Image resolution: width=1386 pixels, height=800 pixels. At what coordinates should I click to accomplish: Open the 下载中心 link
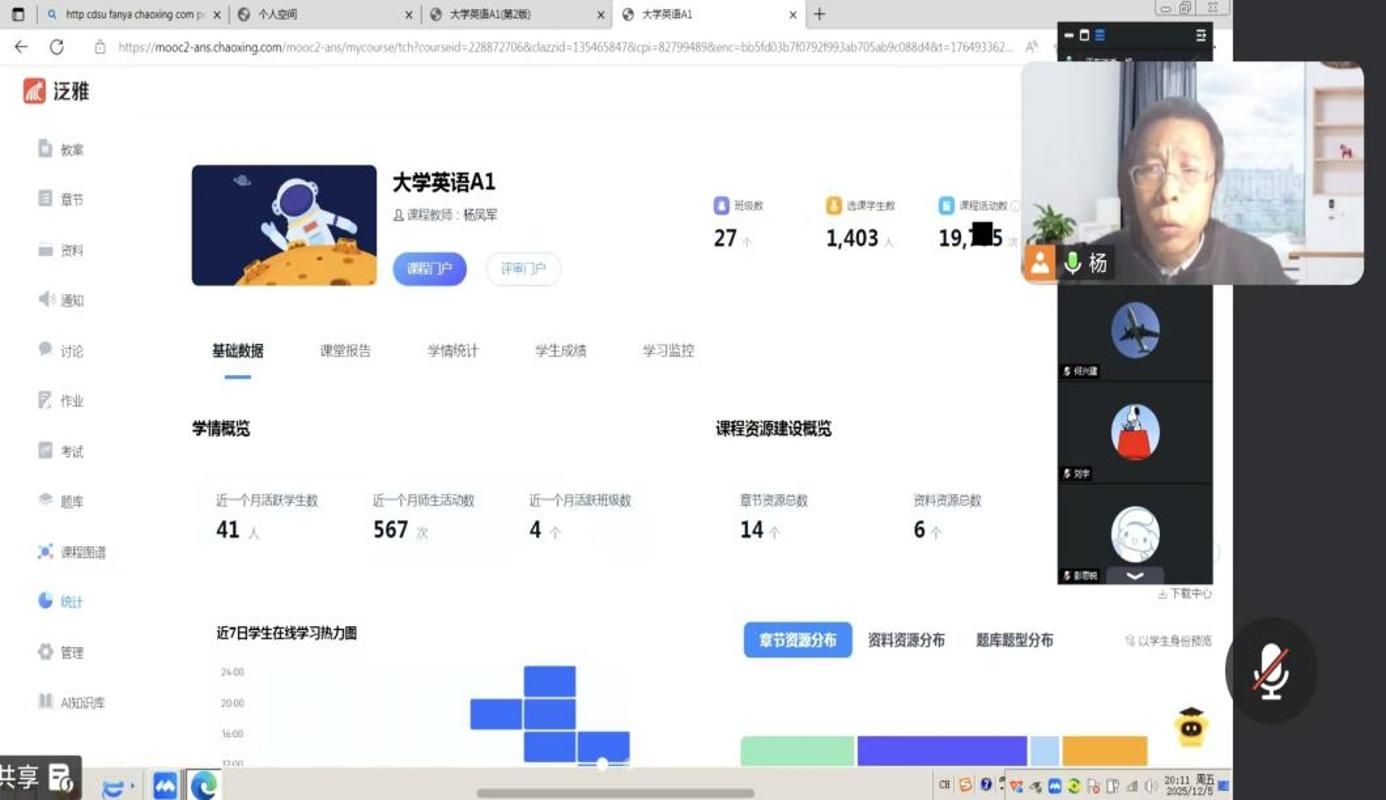coord(1185,594)
